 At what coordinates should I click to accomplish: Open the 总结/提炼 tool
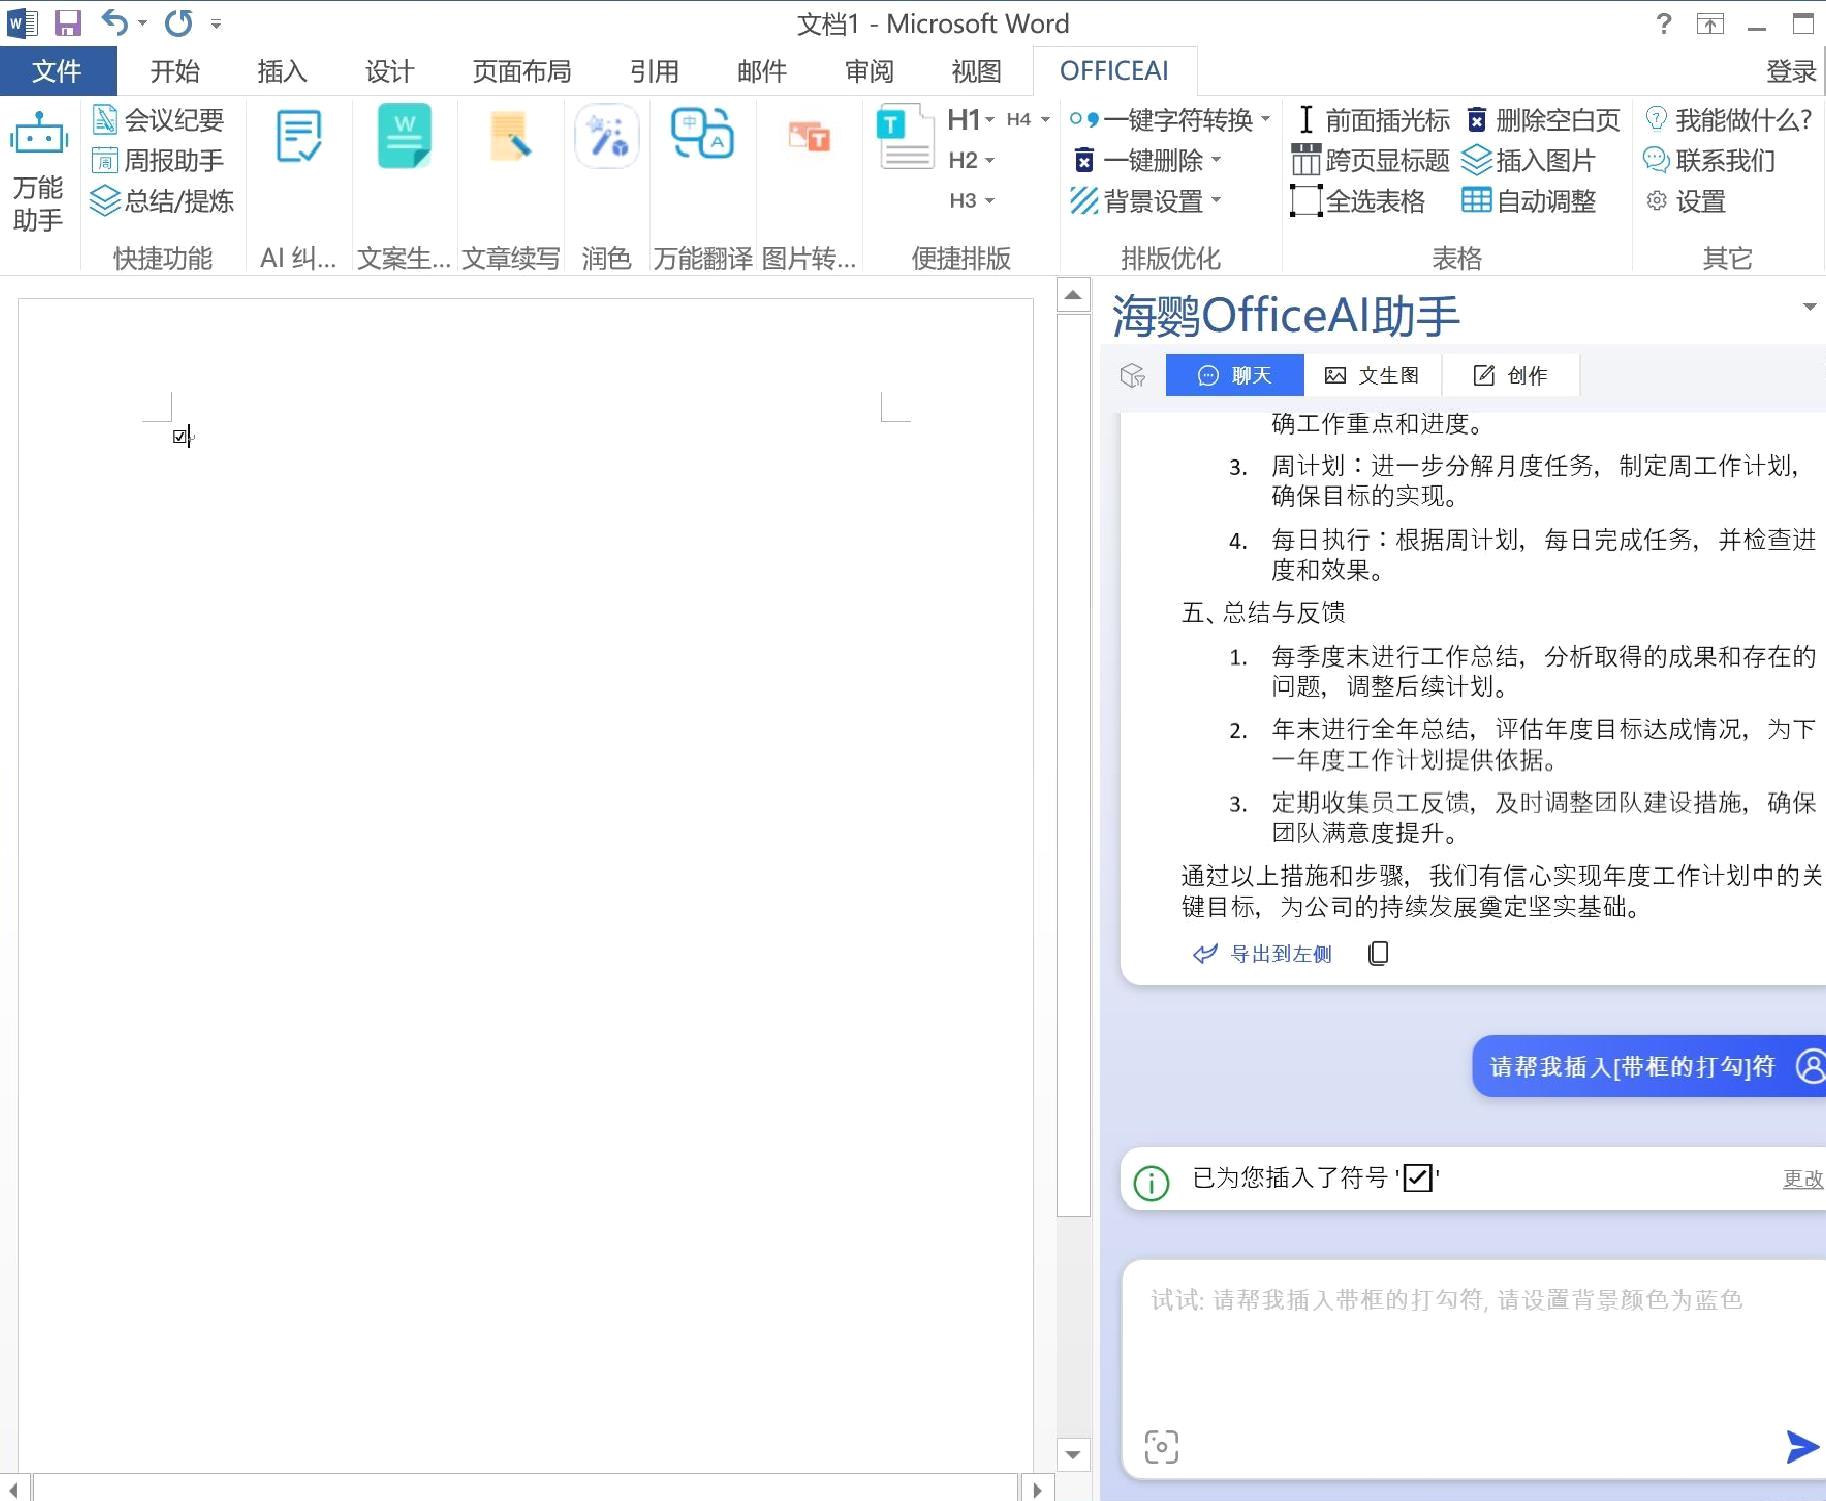coord(162,201)
